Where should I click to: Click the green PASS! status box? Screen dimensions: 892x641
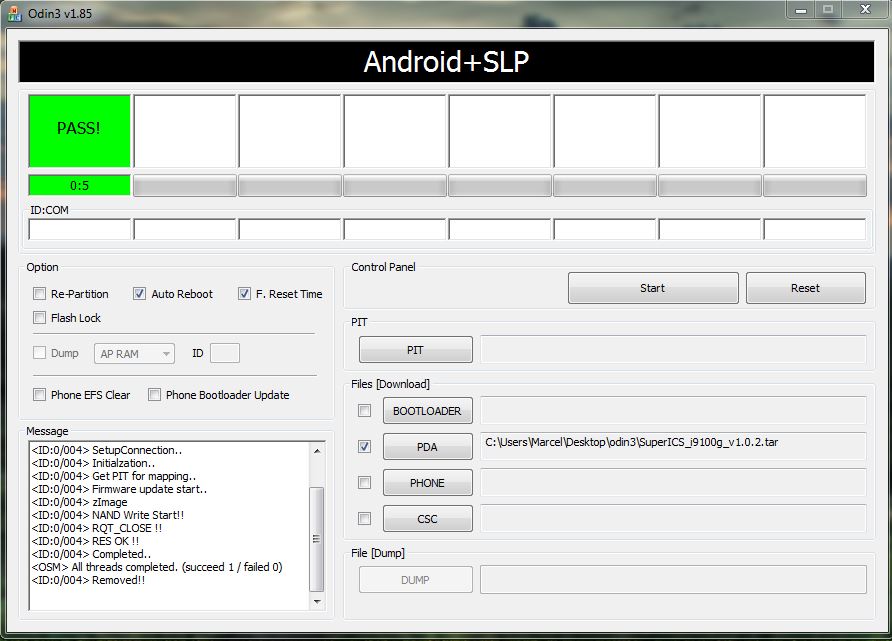click(79, 131)
